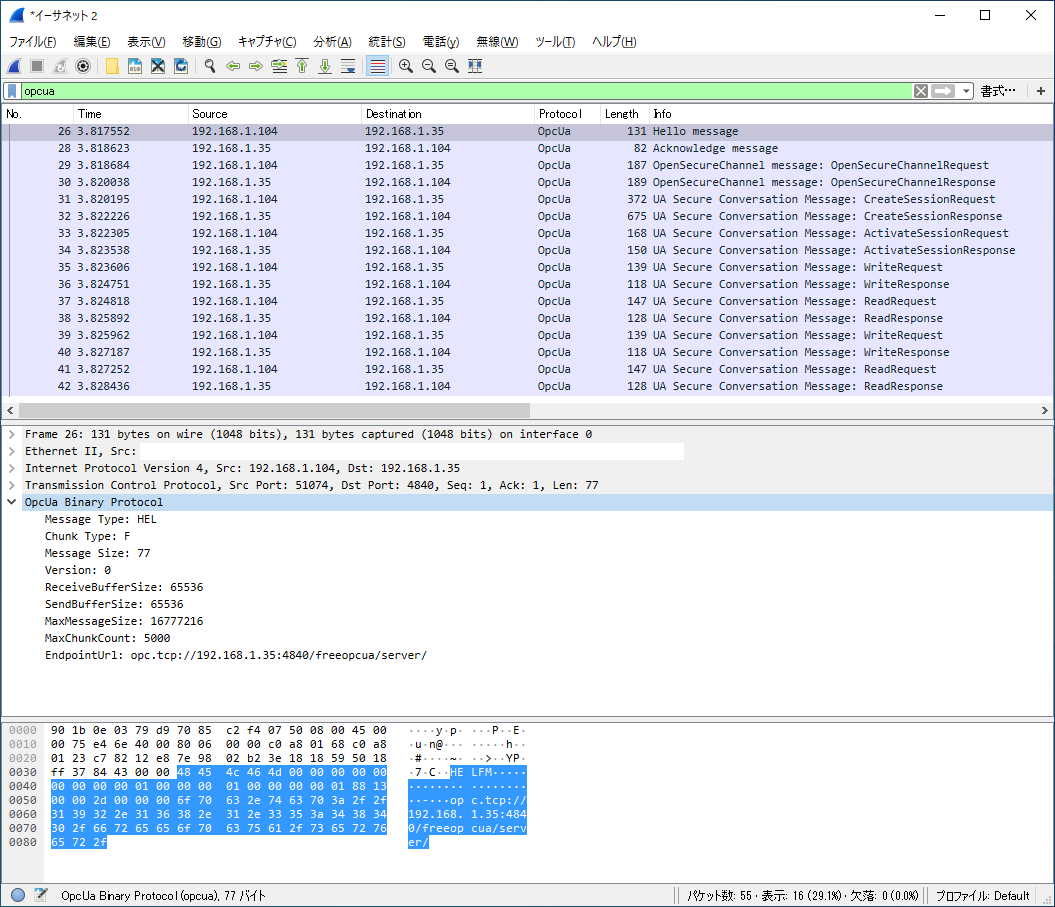Sort packets by the Time column
Screen dimensions: 1055x907
131,114
